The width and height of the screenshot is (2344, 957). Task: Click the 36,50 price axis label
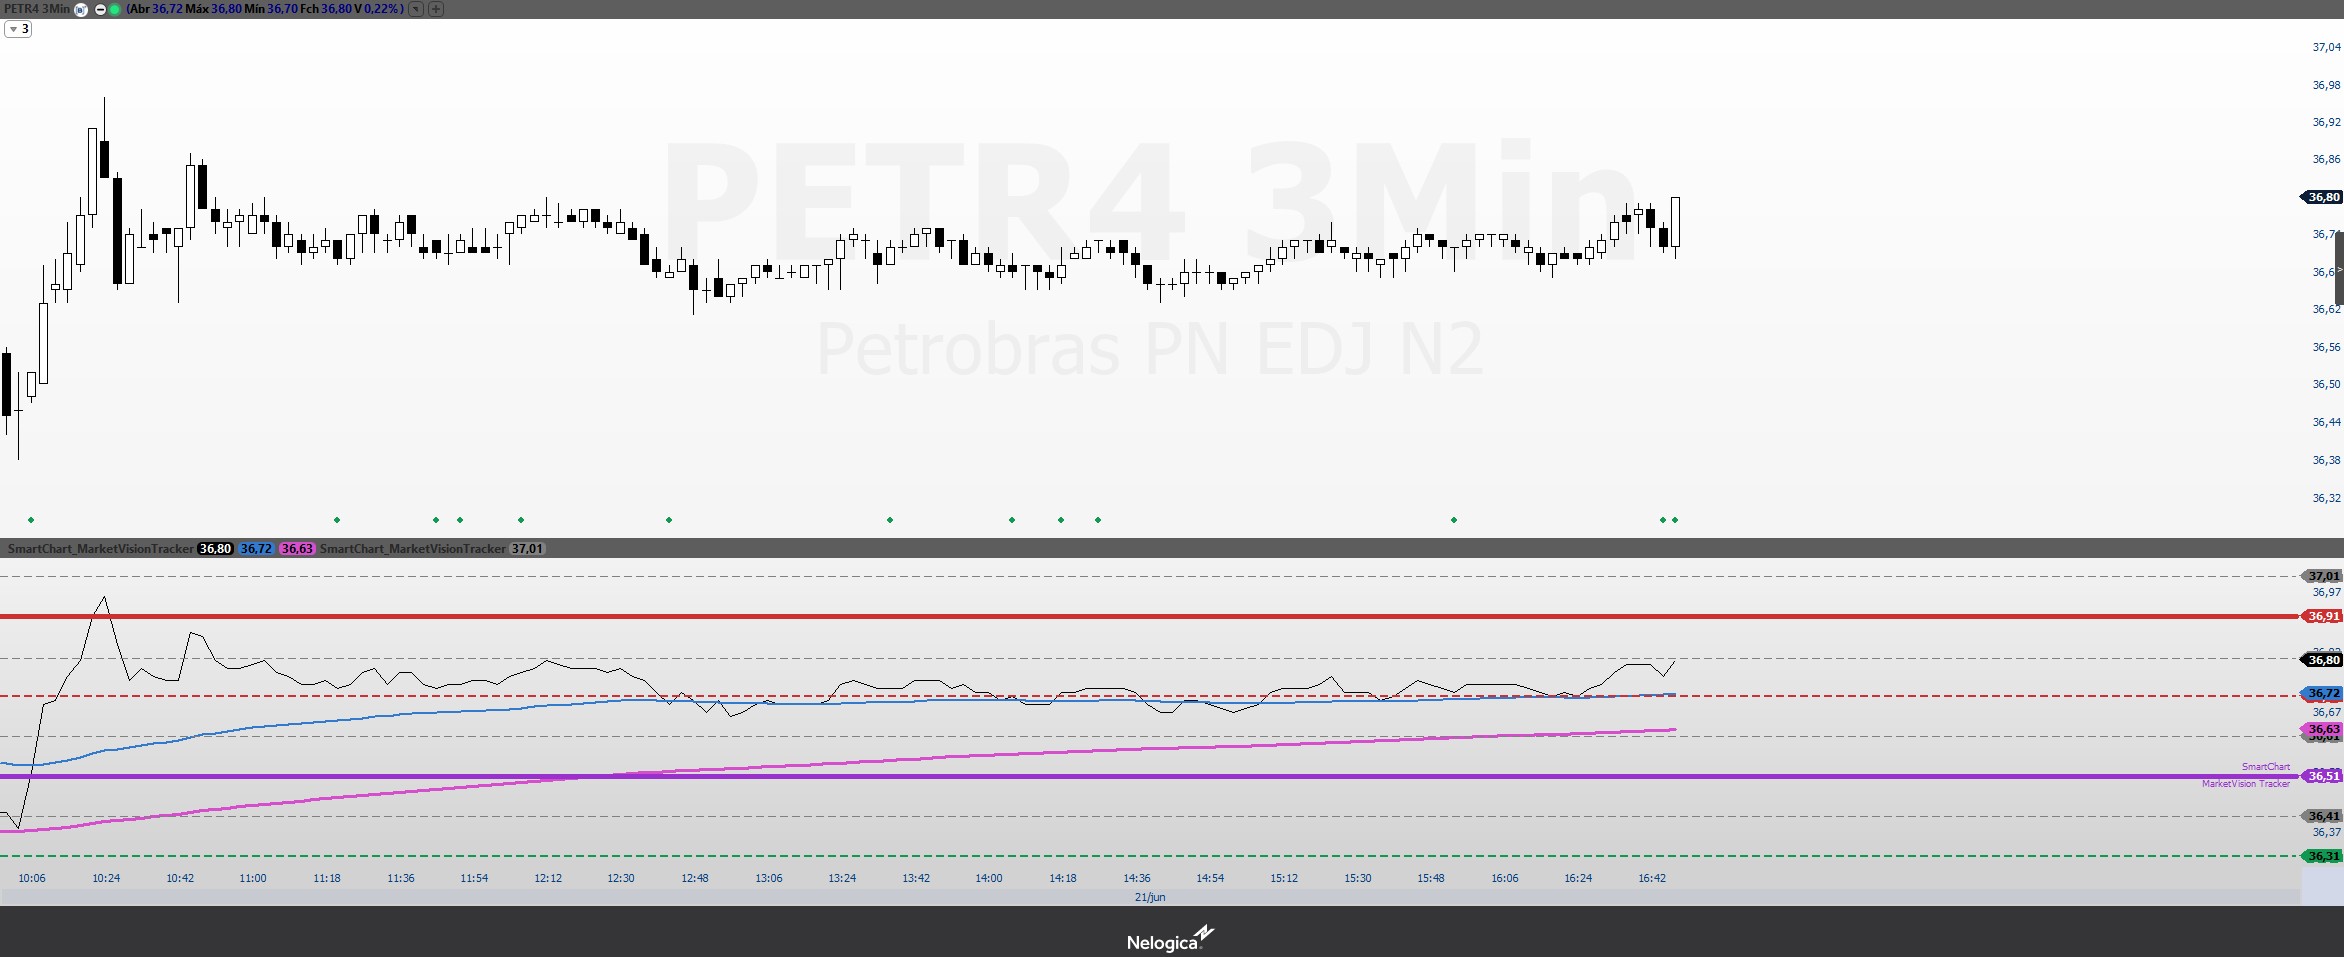(x=2326, y=384)
